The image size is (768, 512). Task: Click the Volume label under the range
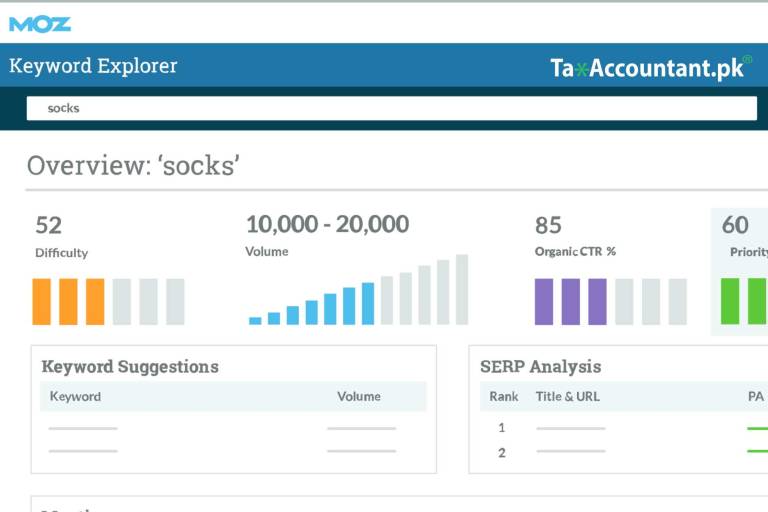tap(266, 251)
